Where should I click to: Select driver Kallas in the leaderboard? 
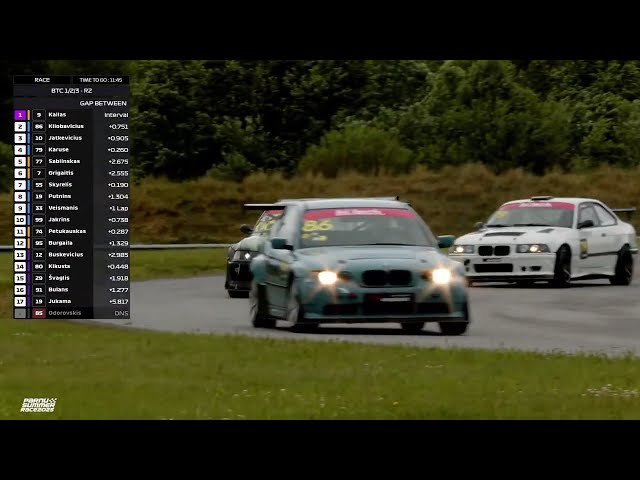(x=57, y=115)
